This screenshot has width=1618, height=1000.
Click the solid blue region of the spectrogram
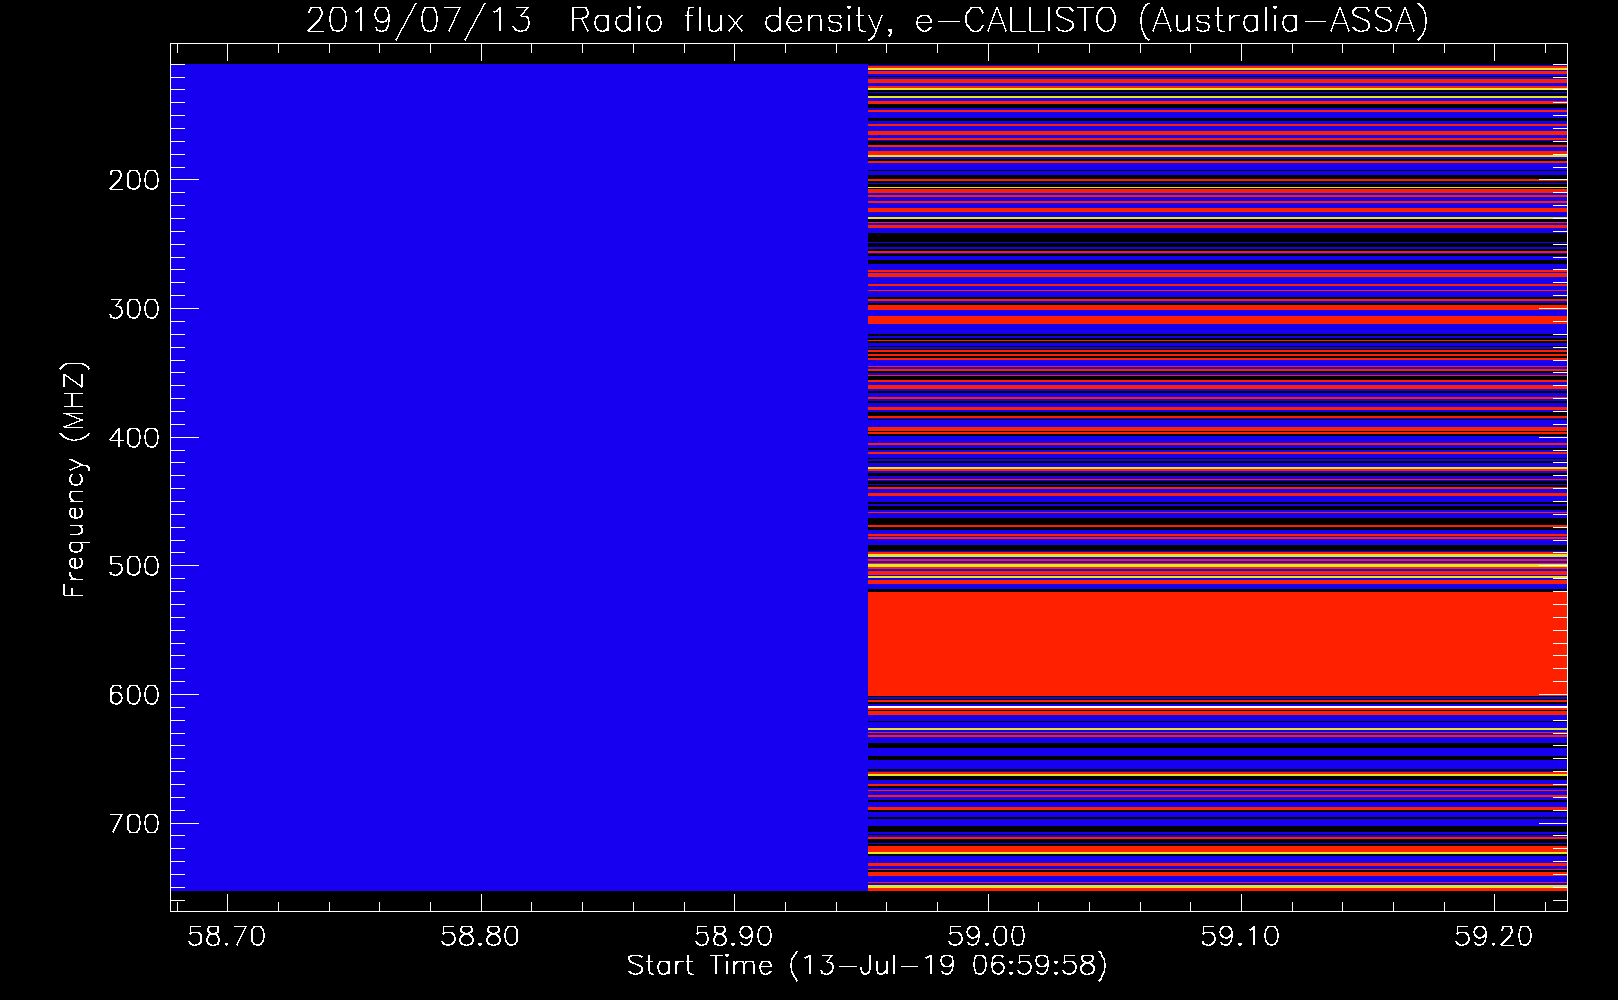(519, 477)
